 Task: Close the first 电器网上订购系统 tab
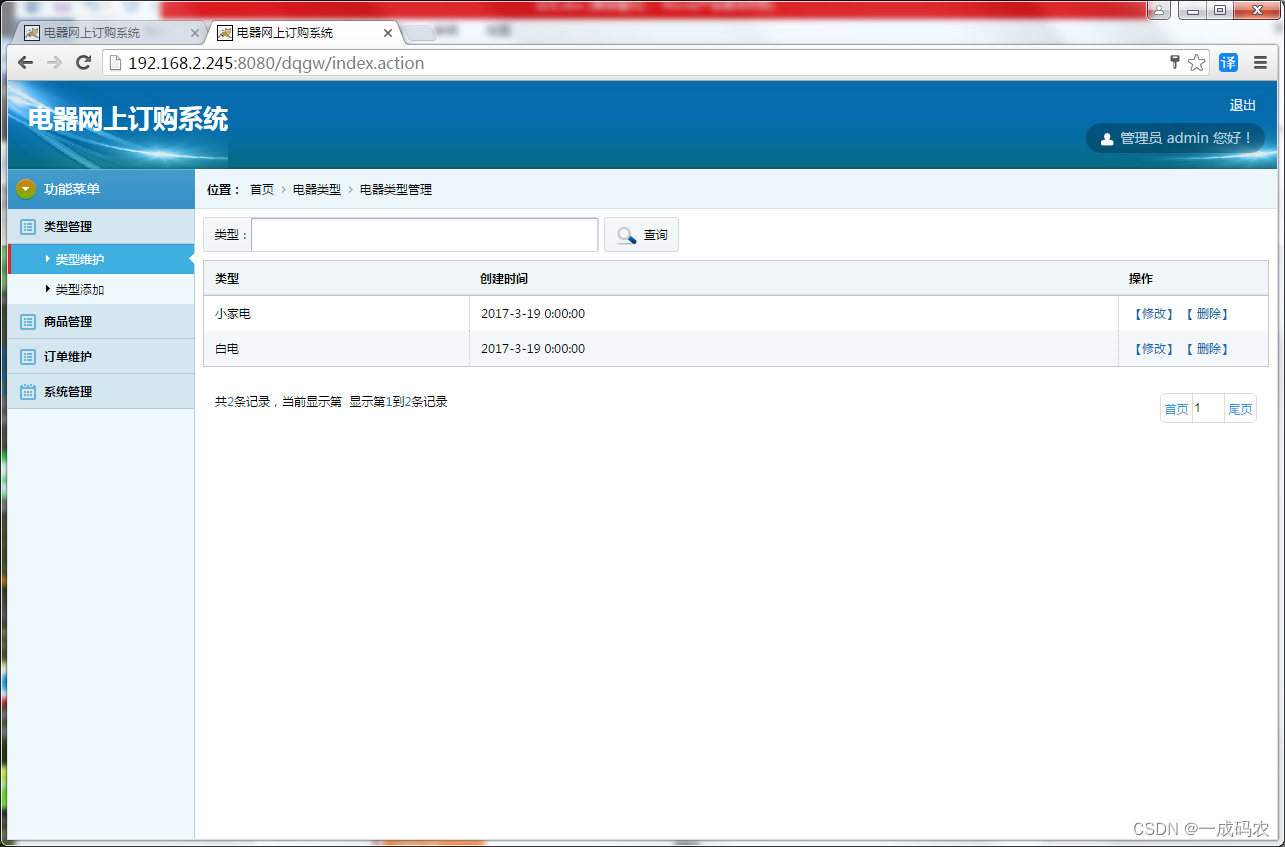(x=195, y=33)
